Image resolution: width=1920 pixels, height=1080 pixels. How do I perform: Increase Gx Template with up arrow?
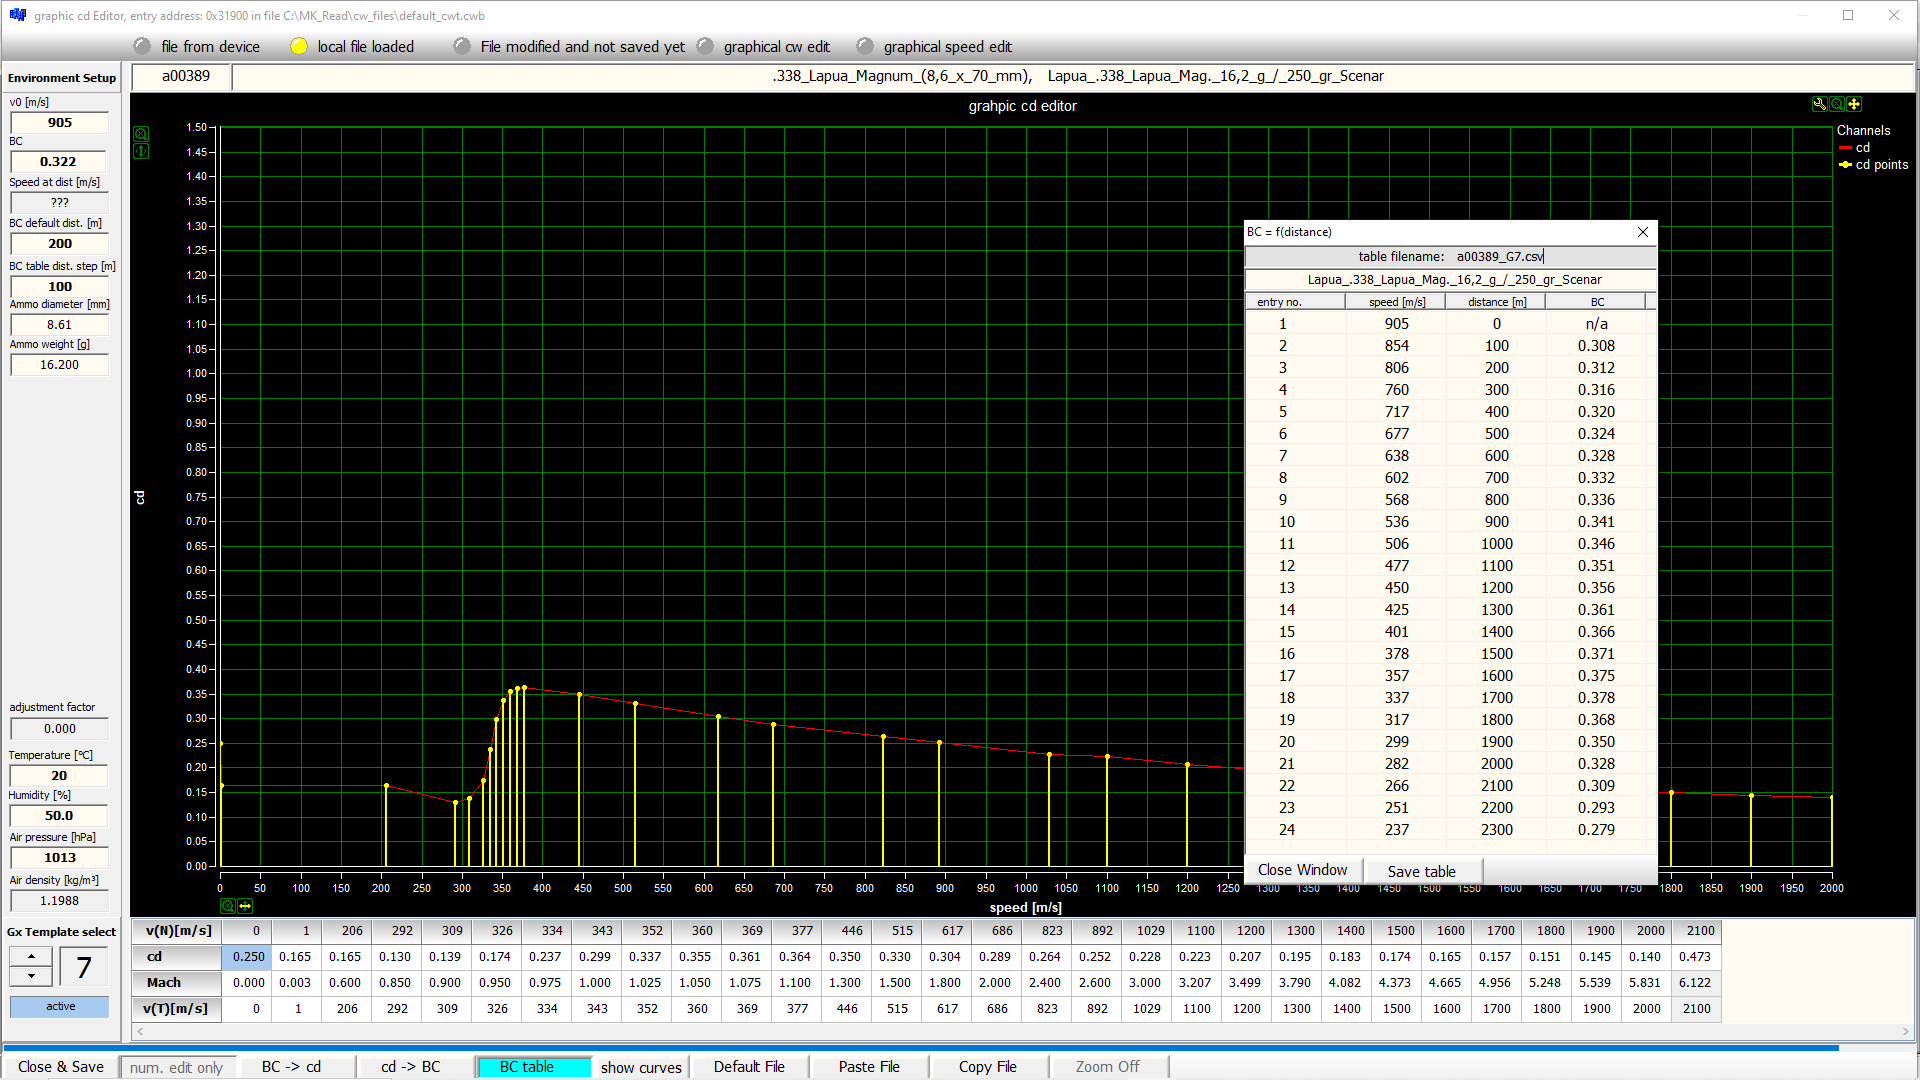pyautogui.click(x=31, y=956)
